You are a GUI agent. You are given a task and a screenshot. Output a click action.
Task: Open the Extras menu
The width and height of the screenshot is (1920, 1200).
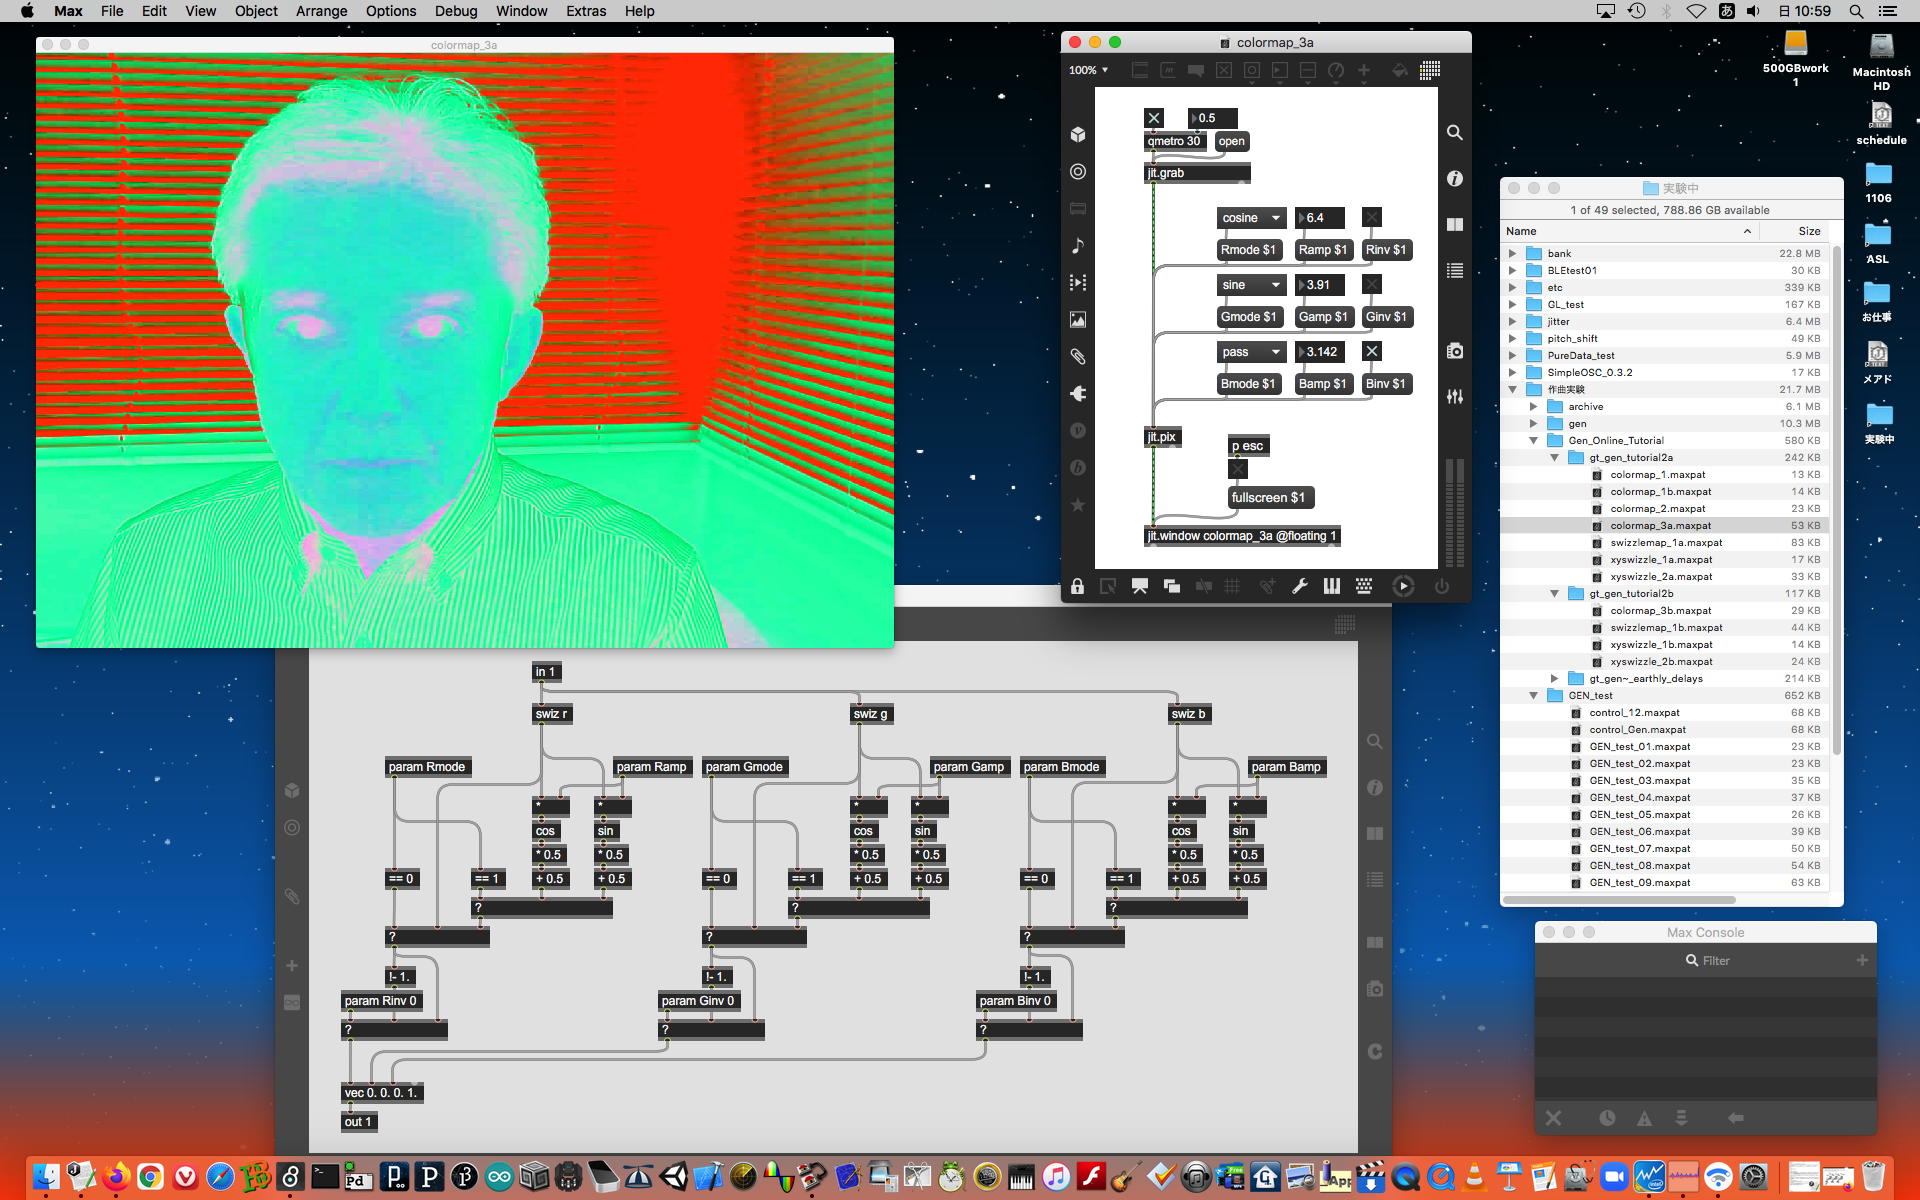585,11
